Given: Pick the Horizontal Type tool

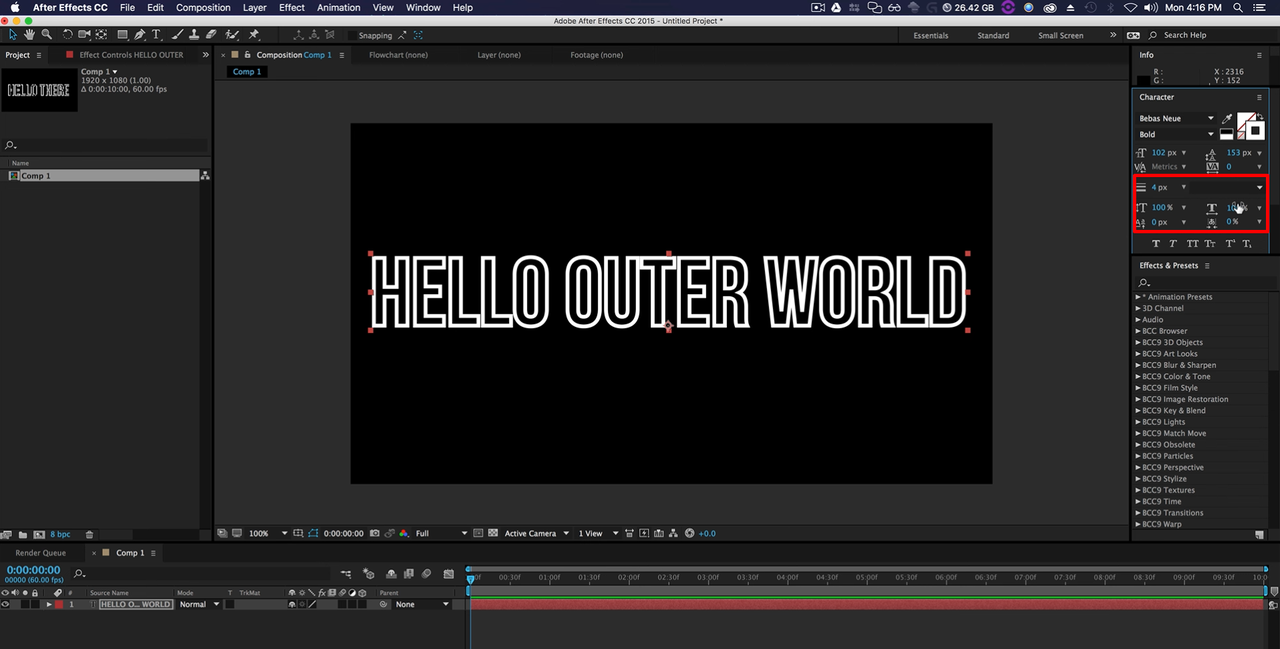Looking at the screenshot, I should [156, 35].
